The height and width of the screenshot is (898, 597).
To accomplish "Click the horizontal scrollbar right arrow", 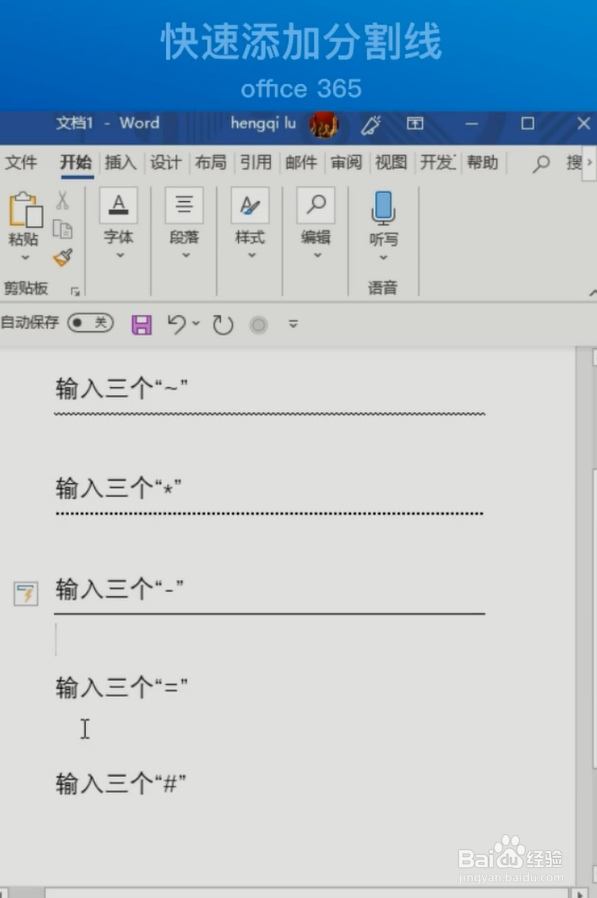I will (580, 893).
